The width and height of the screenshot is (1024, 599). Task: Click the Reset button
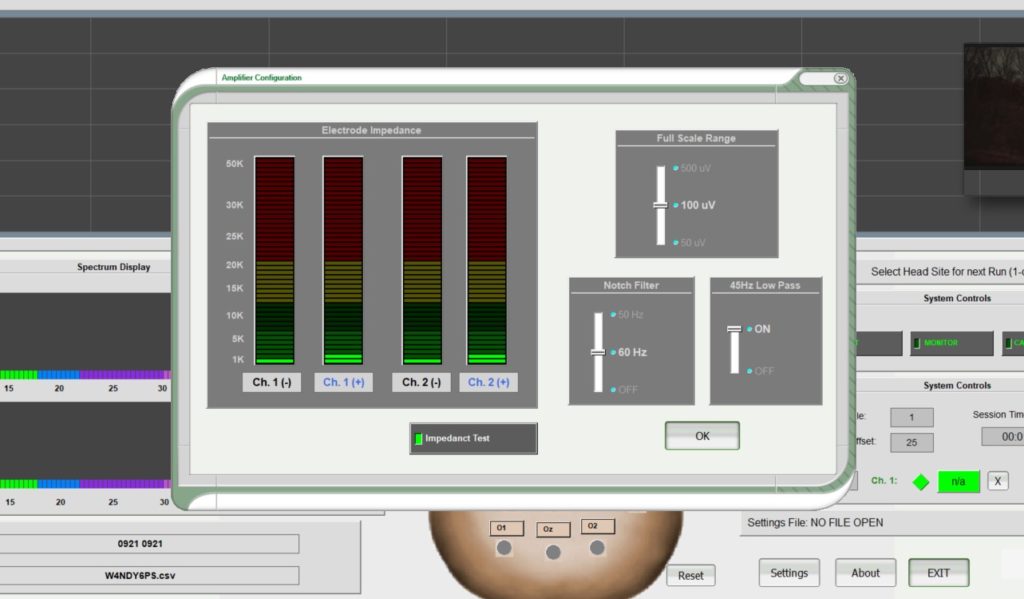[x=690, y=575]
